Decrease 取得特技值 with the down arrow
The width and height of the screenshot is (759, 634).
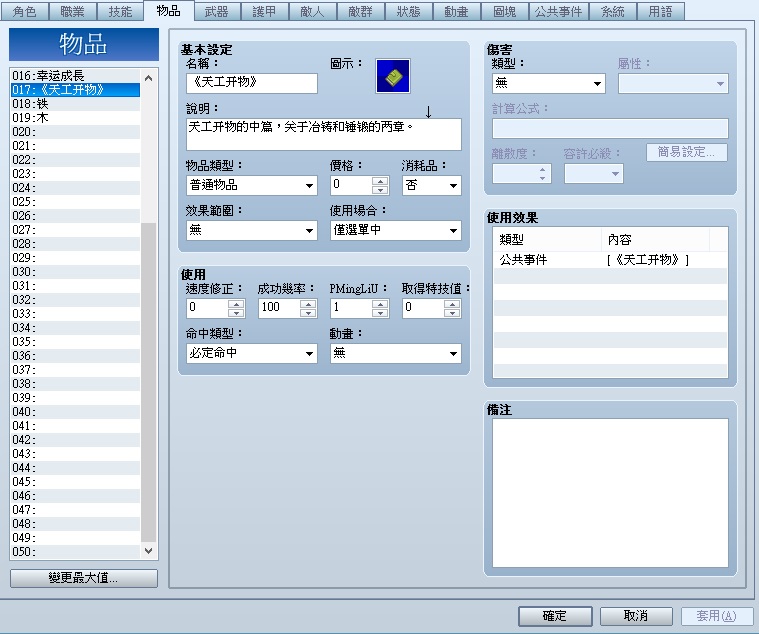click(452, 313)
